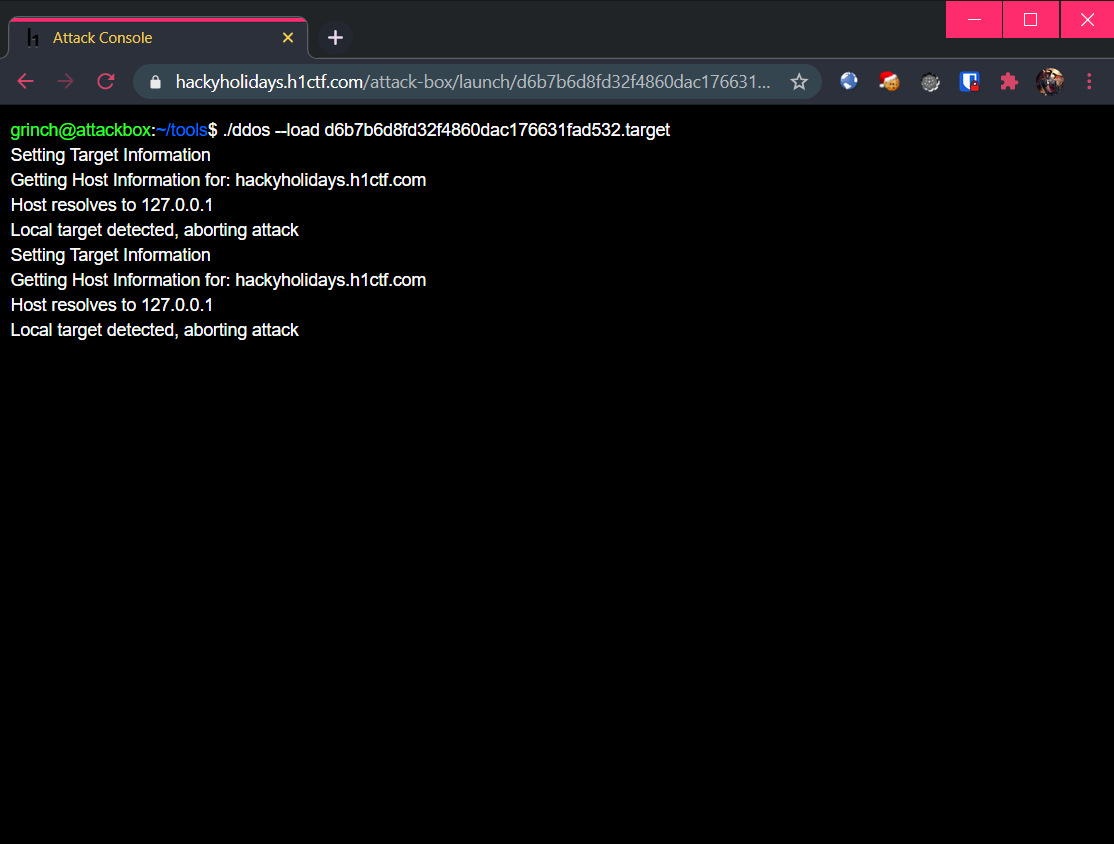Viewport: 1114px width, 844px height.
Task: Click the grinch@attackbox prompt text
Action: pyautogui.click(x=80, y=130)
